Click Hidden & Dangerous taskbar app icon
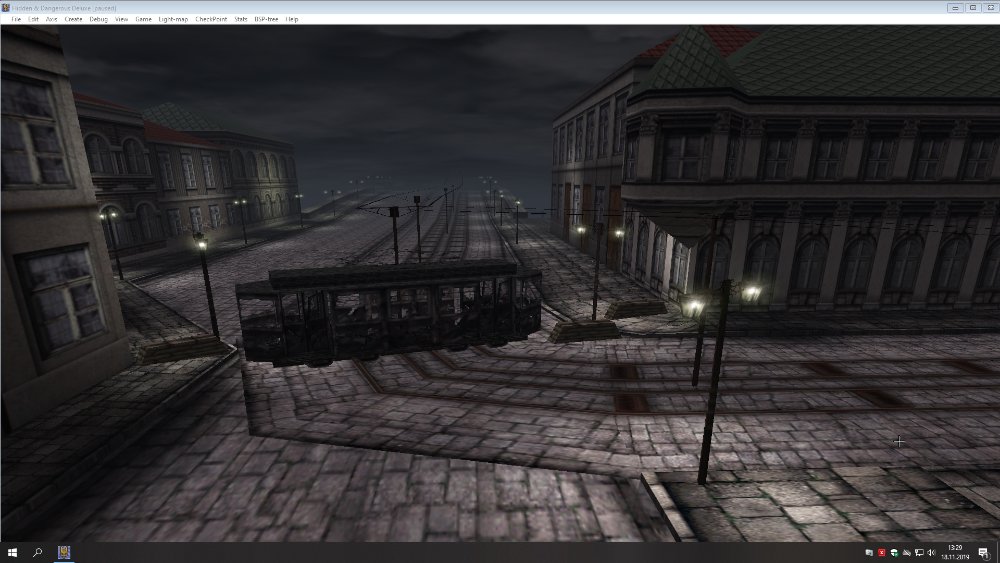1000x563 pixels. coord(64,552)
